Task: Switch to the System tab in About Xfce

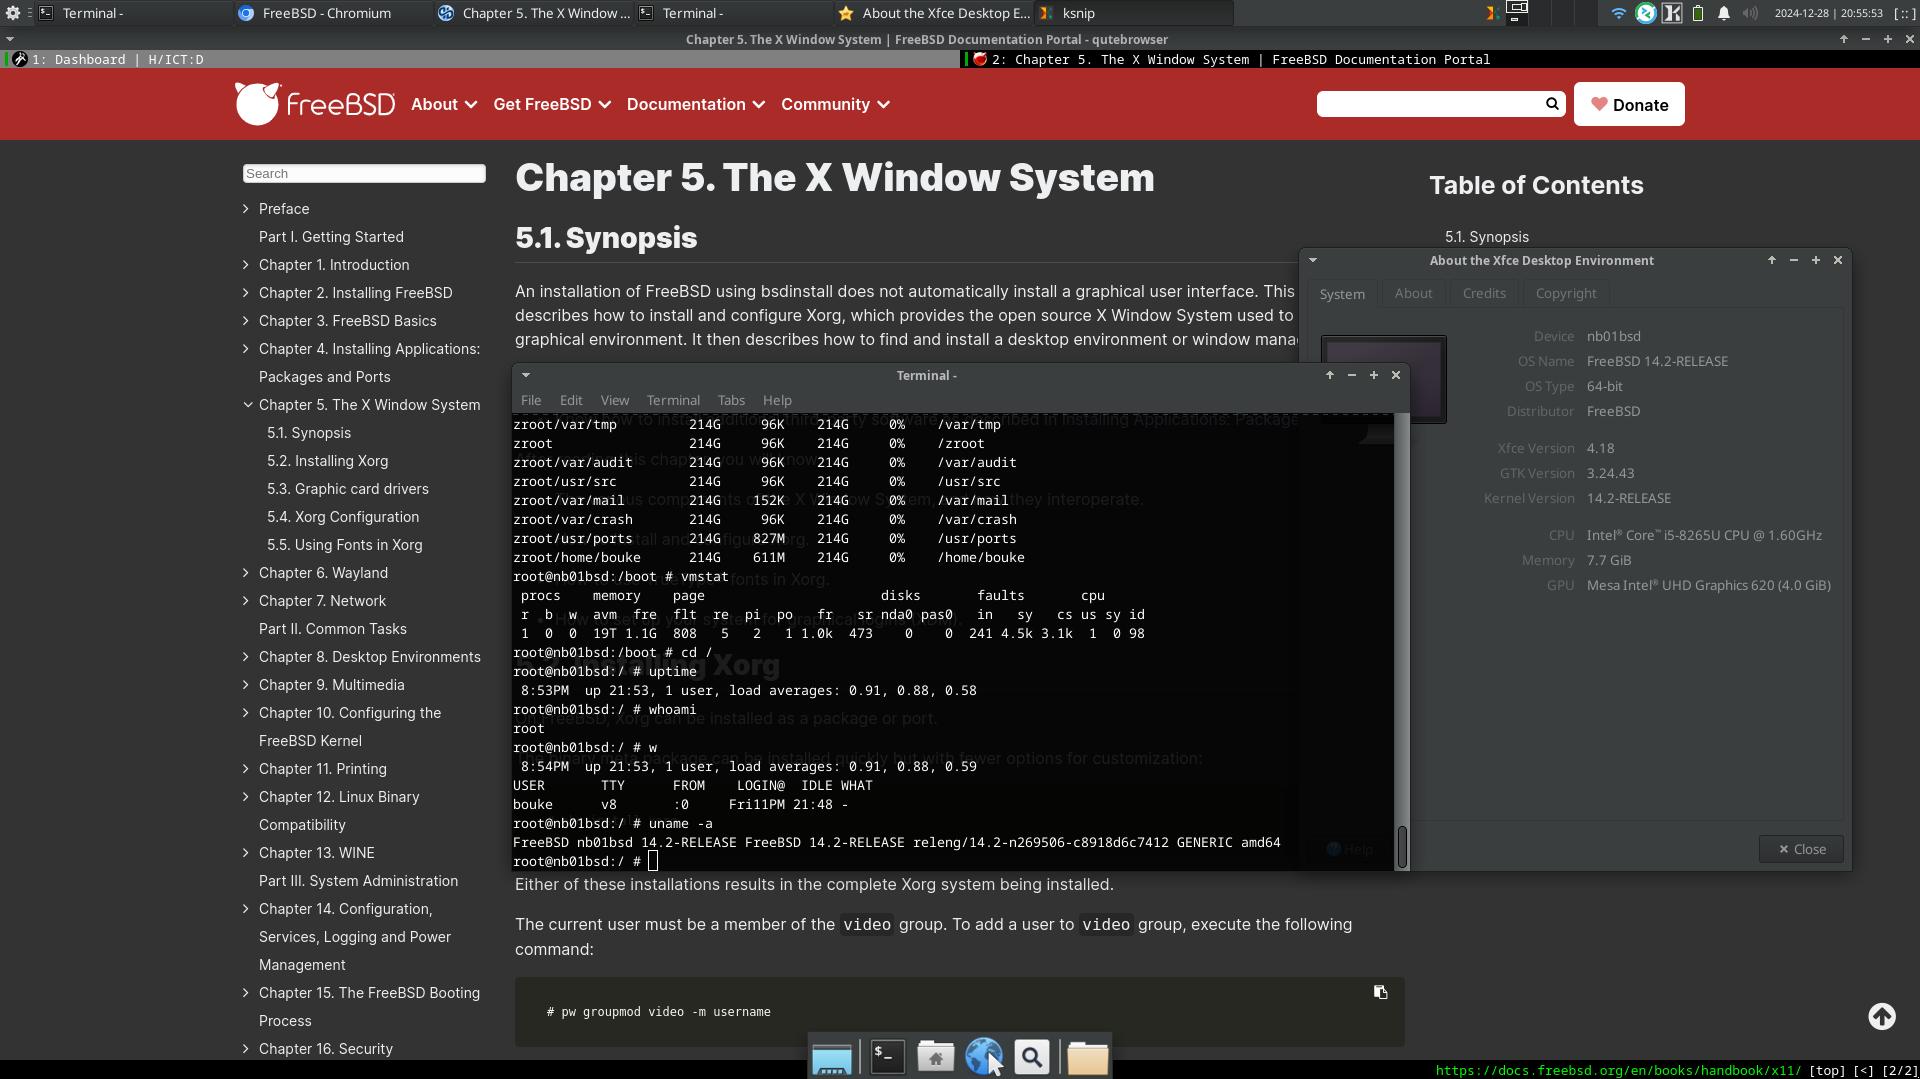Action: 1342,293
